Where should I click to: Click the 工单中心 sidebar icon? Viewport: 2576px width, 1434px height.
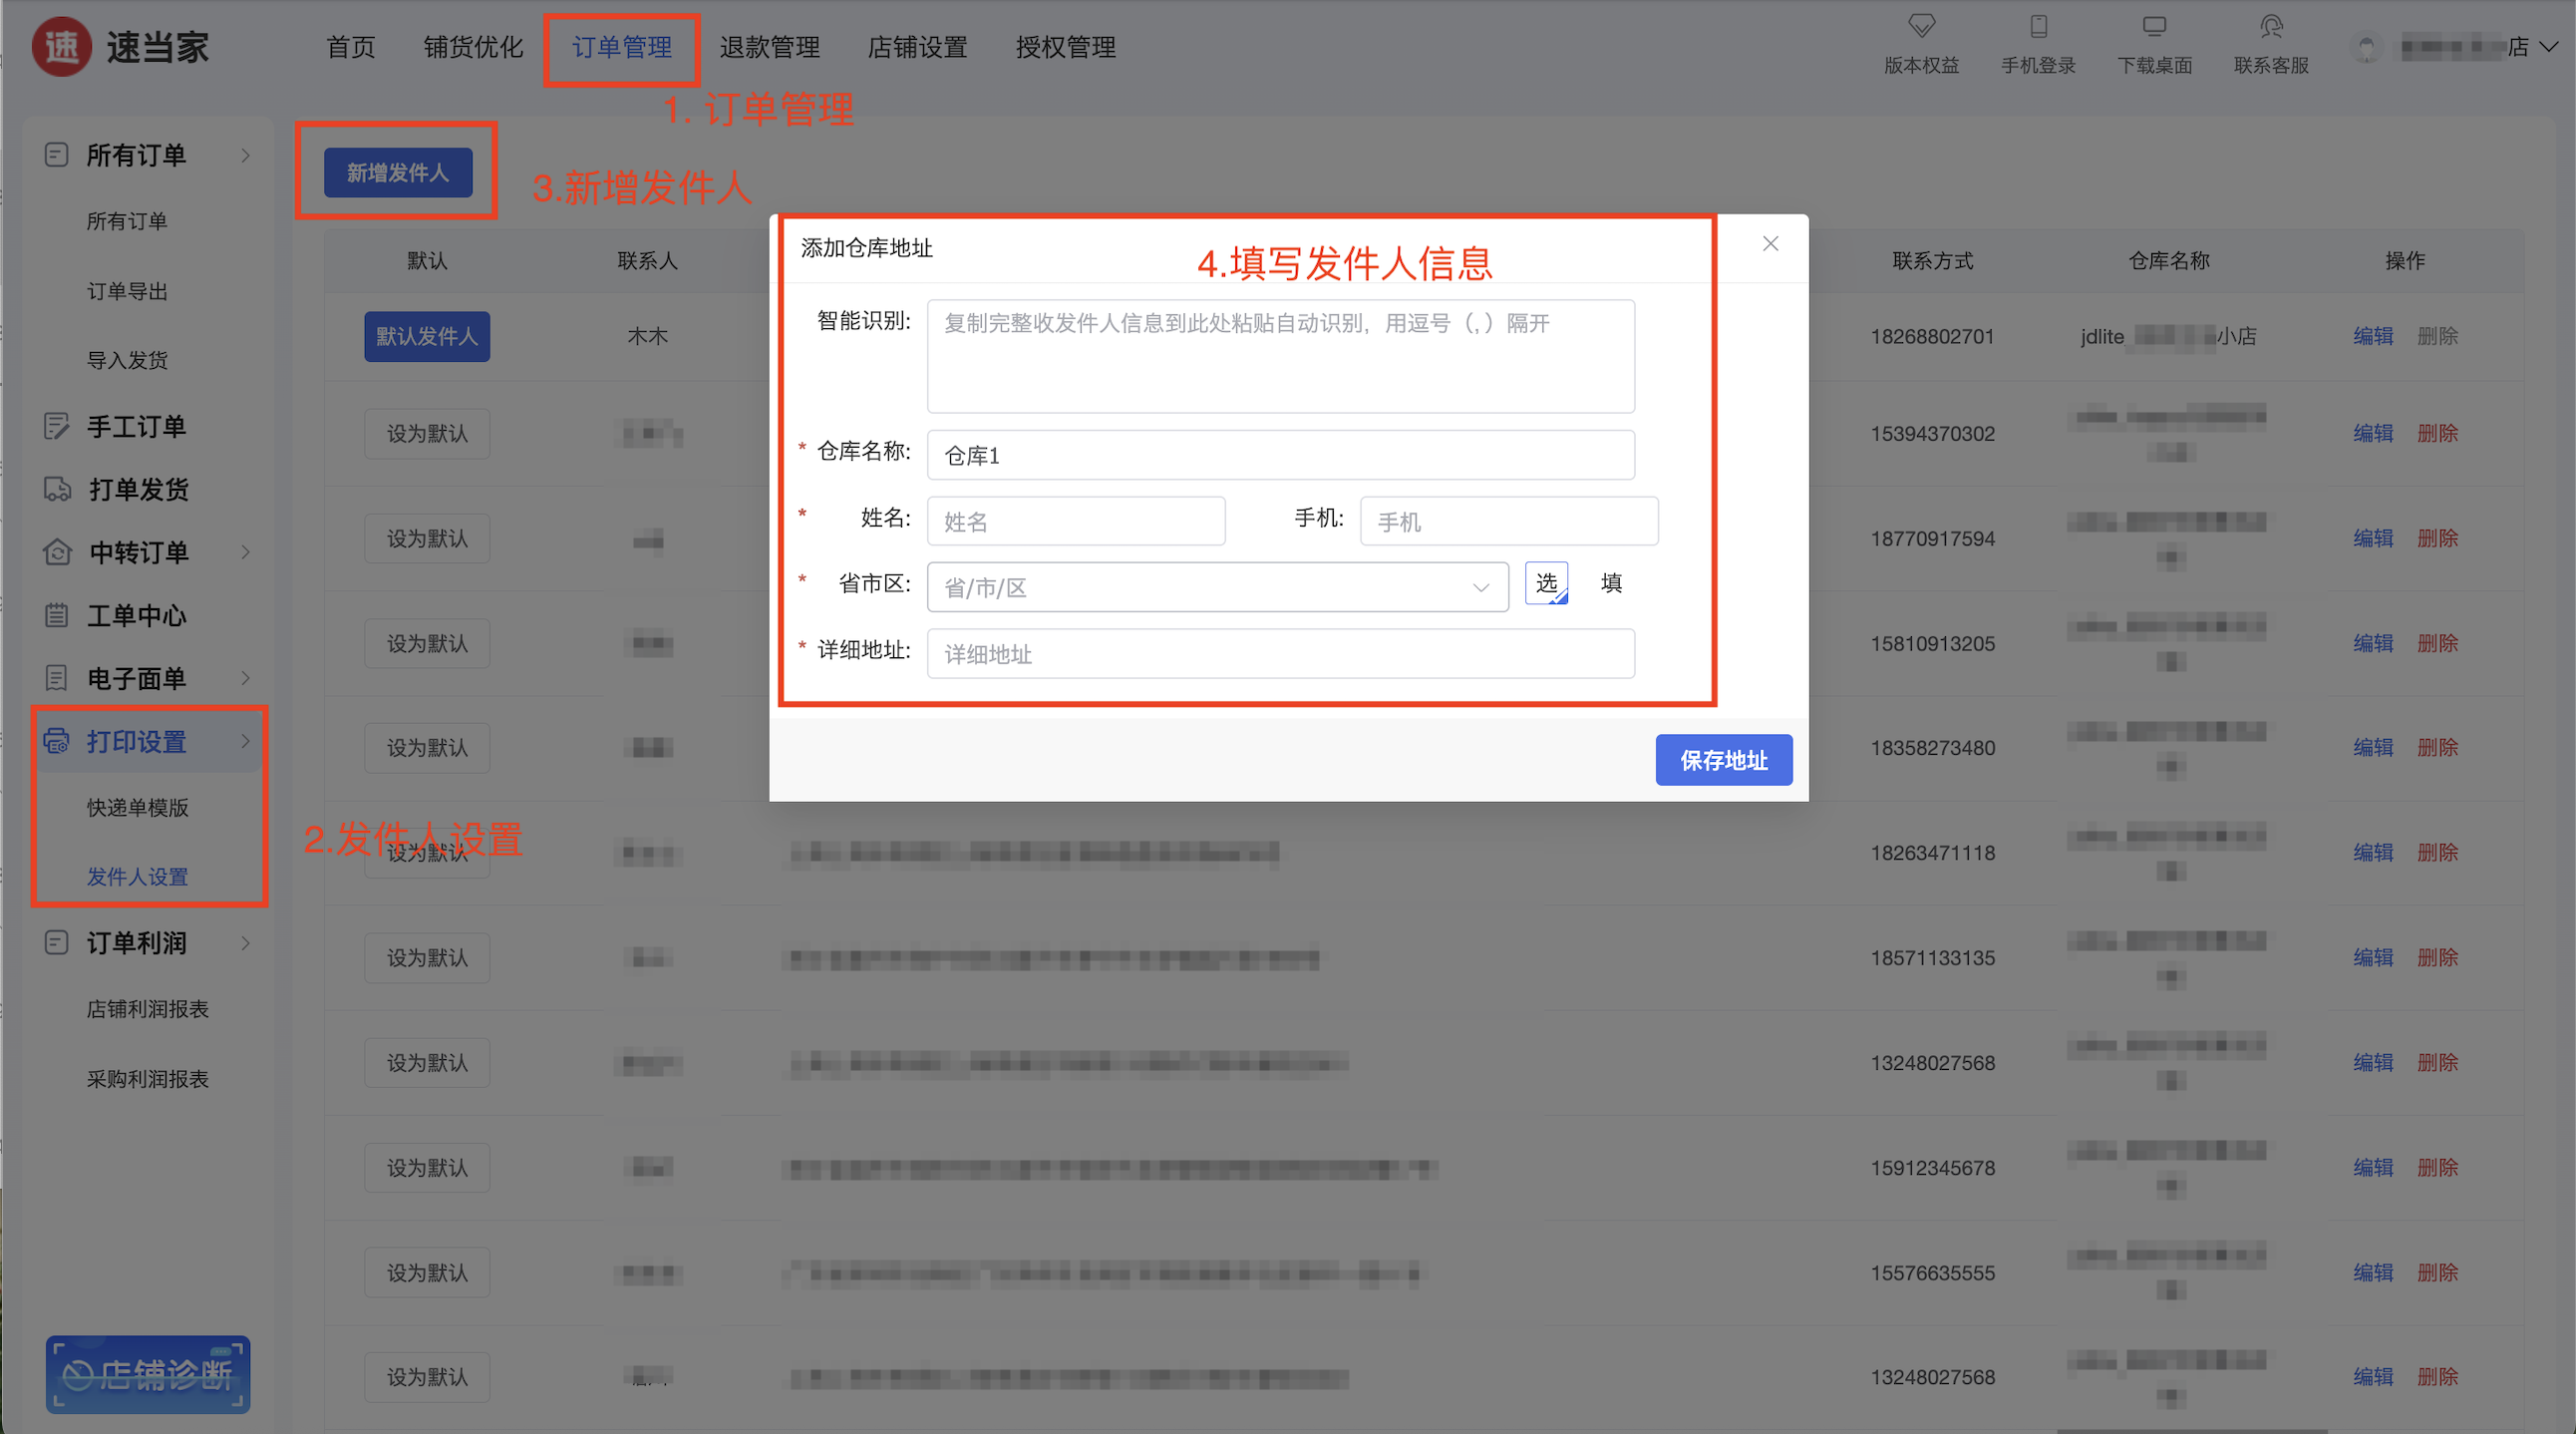coord(57,616)
